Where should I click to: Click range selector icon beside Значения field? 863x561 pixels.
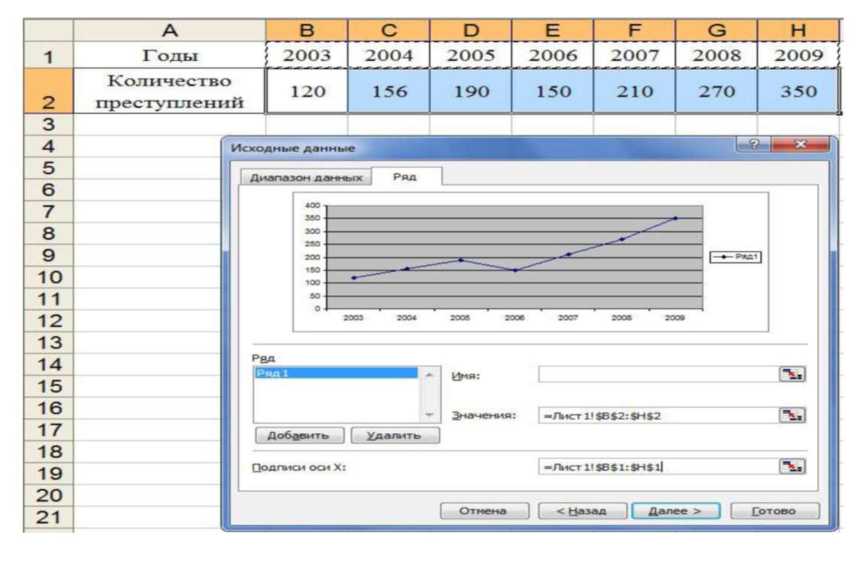(792, 415)
